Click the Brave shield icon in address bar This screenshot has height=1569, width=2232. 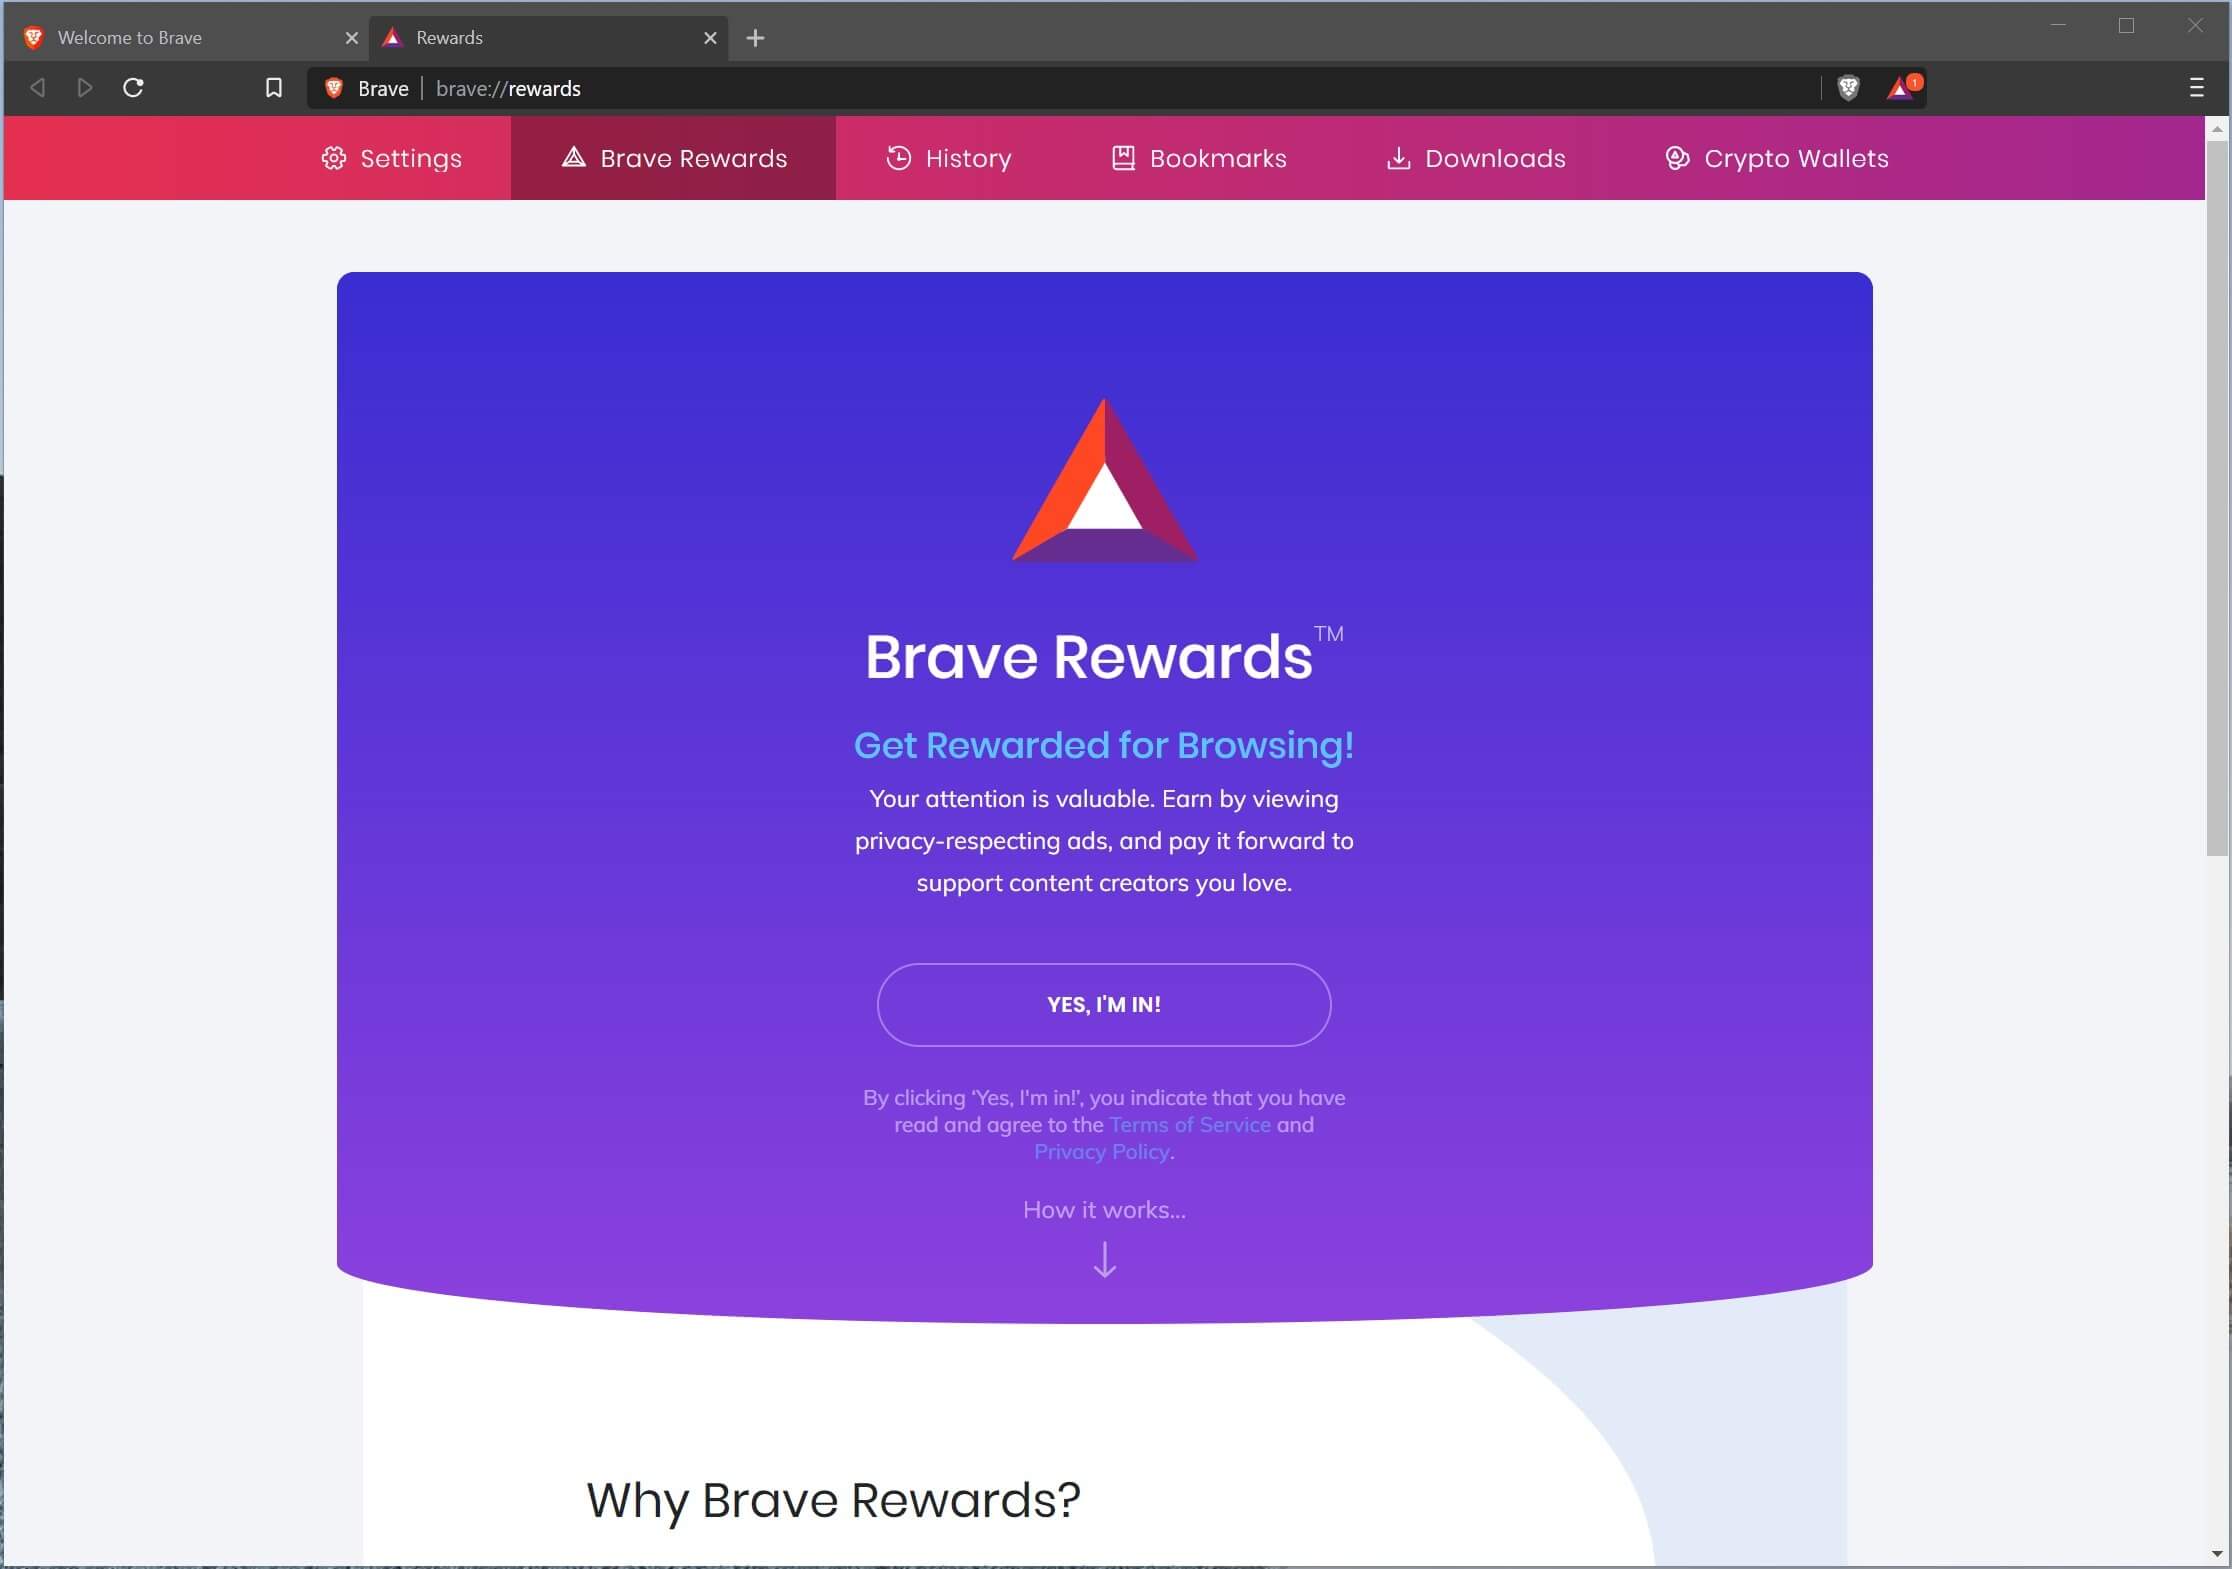[x=1850, y=88]
